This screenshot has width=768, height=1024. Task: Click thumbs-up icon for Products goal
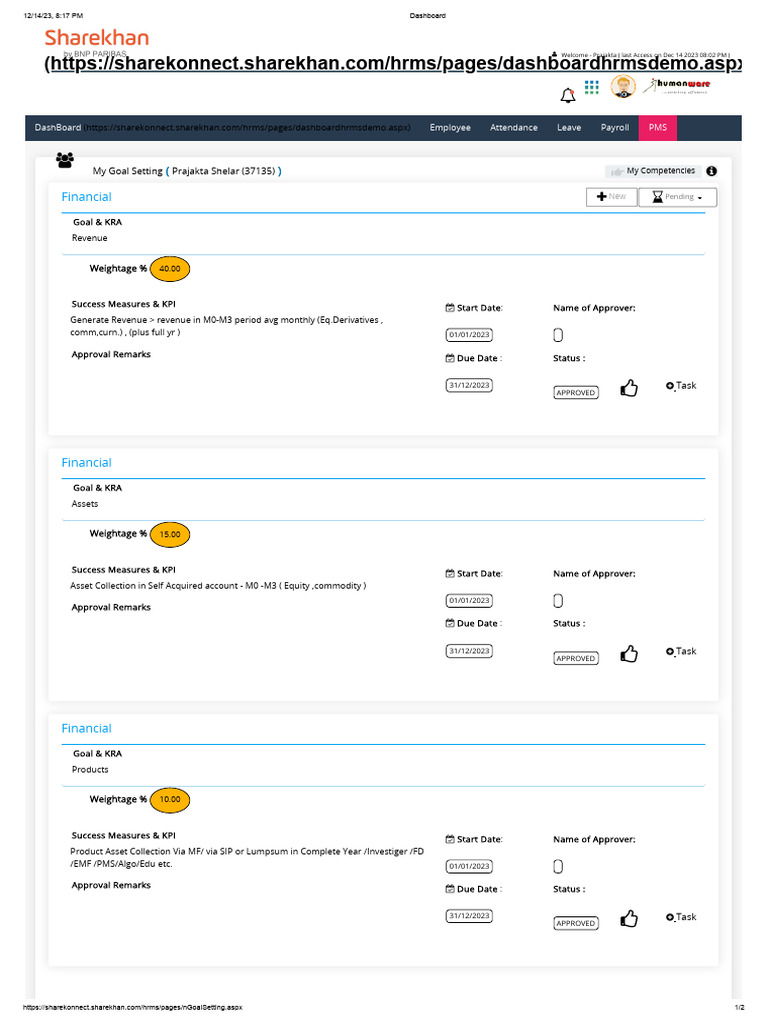coord(629,919)
